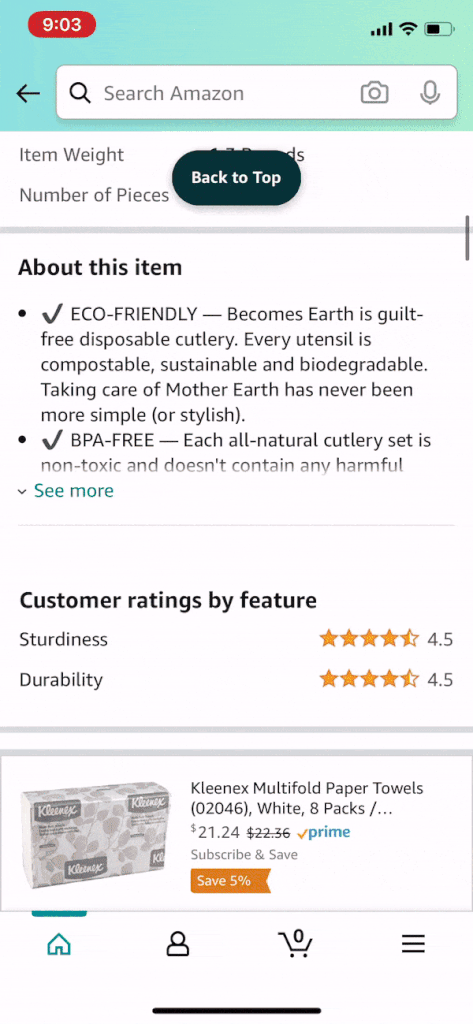Open Durability star rating

click(369, 679)
